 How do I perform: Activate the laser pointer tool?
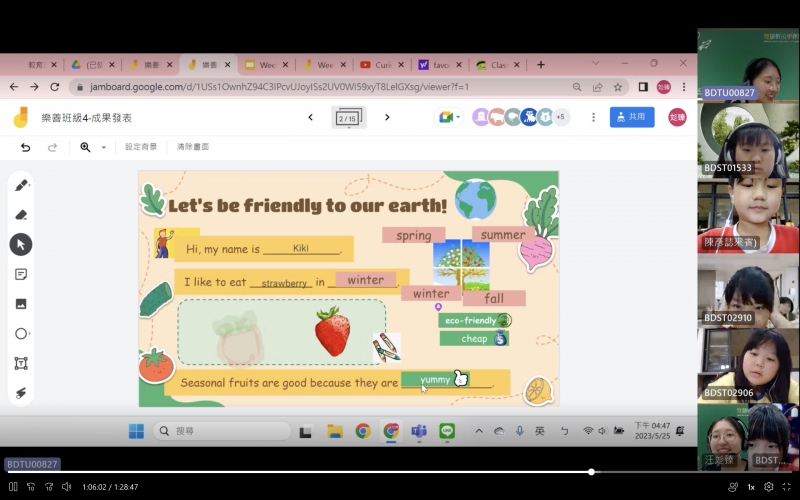[x=21, y=393]
